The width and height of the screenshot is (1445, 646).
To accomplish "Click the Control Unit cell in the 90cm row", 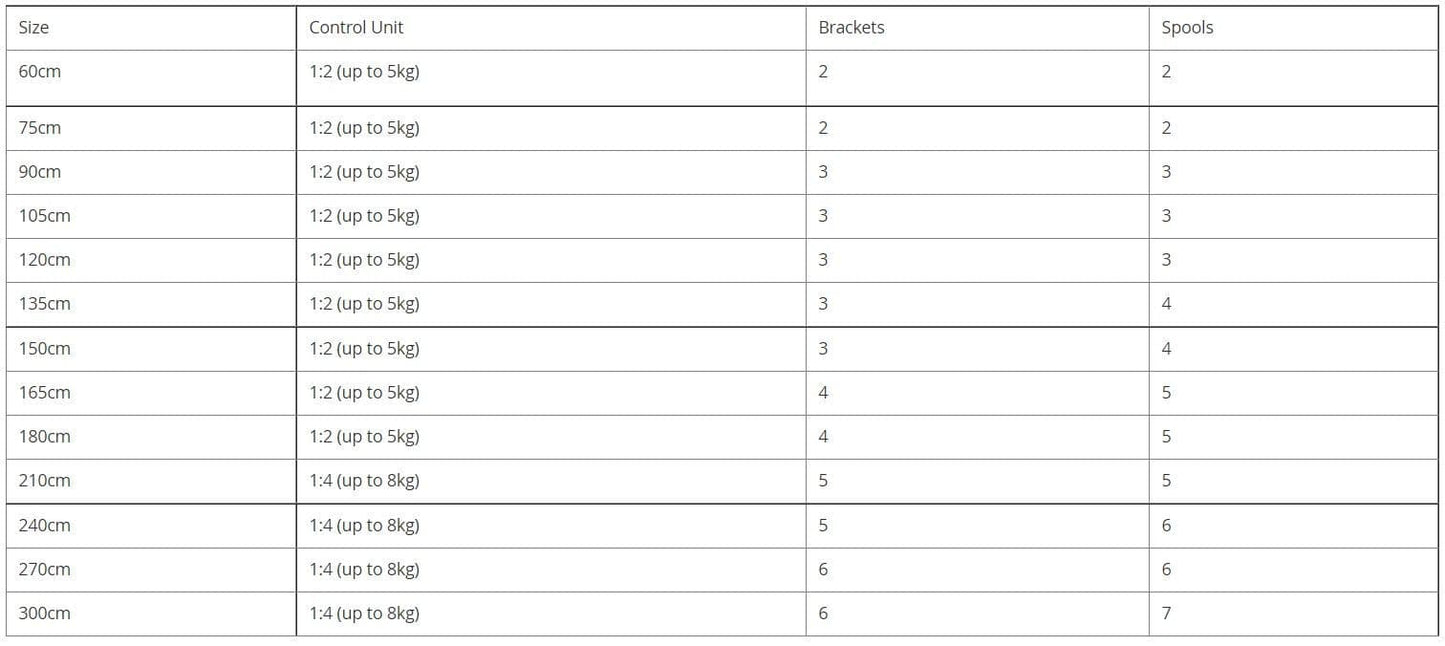I will pyautogui.click(x=364, y=172).
